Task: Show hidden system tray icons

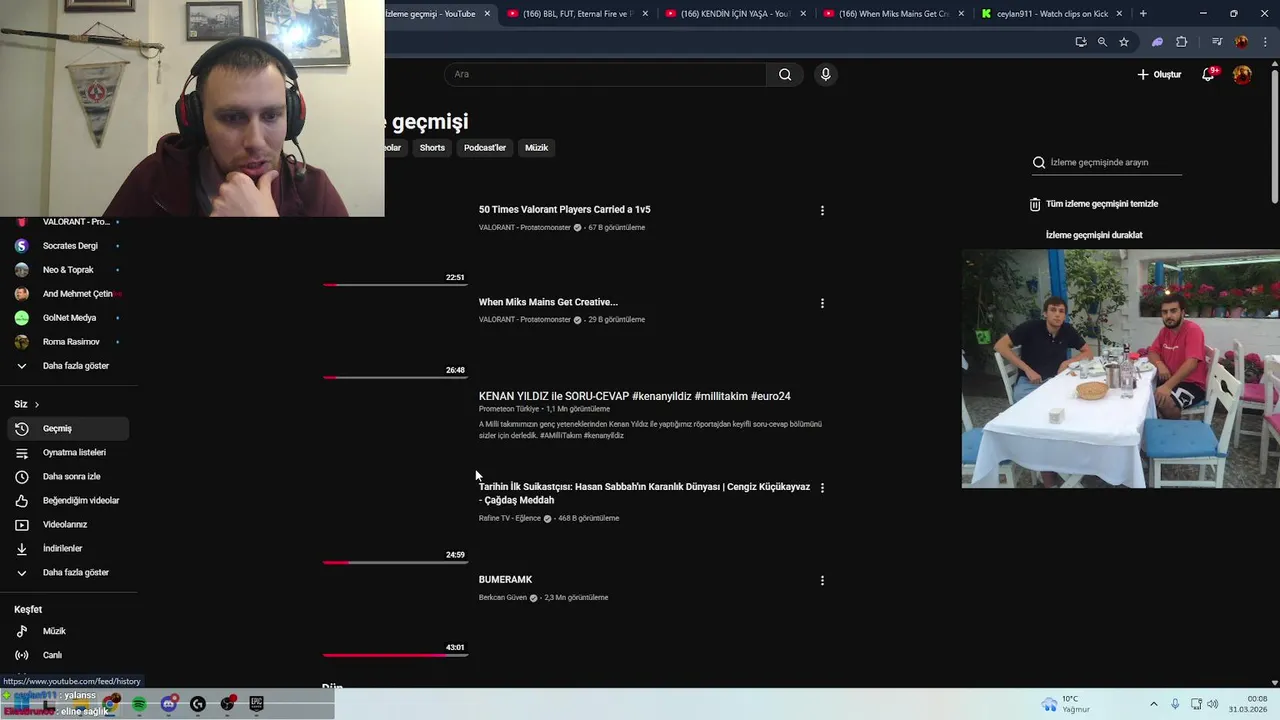Action: (1153, 704)
